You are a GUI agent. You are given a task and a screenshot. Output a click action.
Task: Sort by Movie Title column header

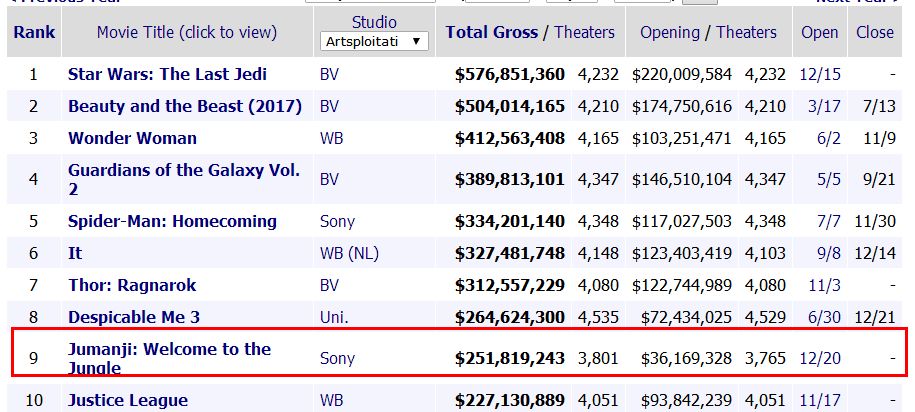point(186,32)
